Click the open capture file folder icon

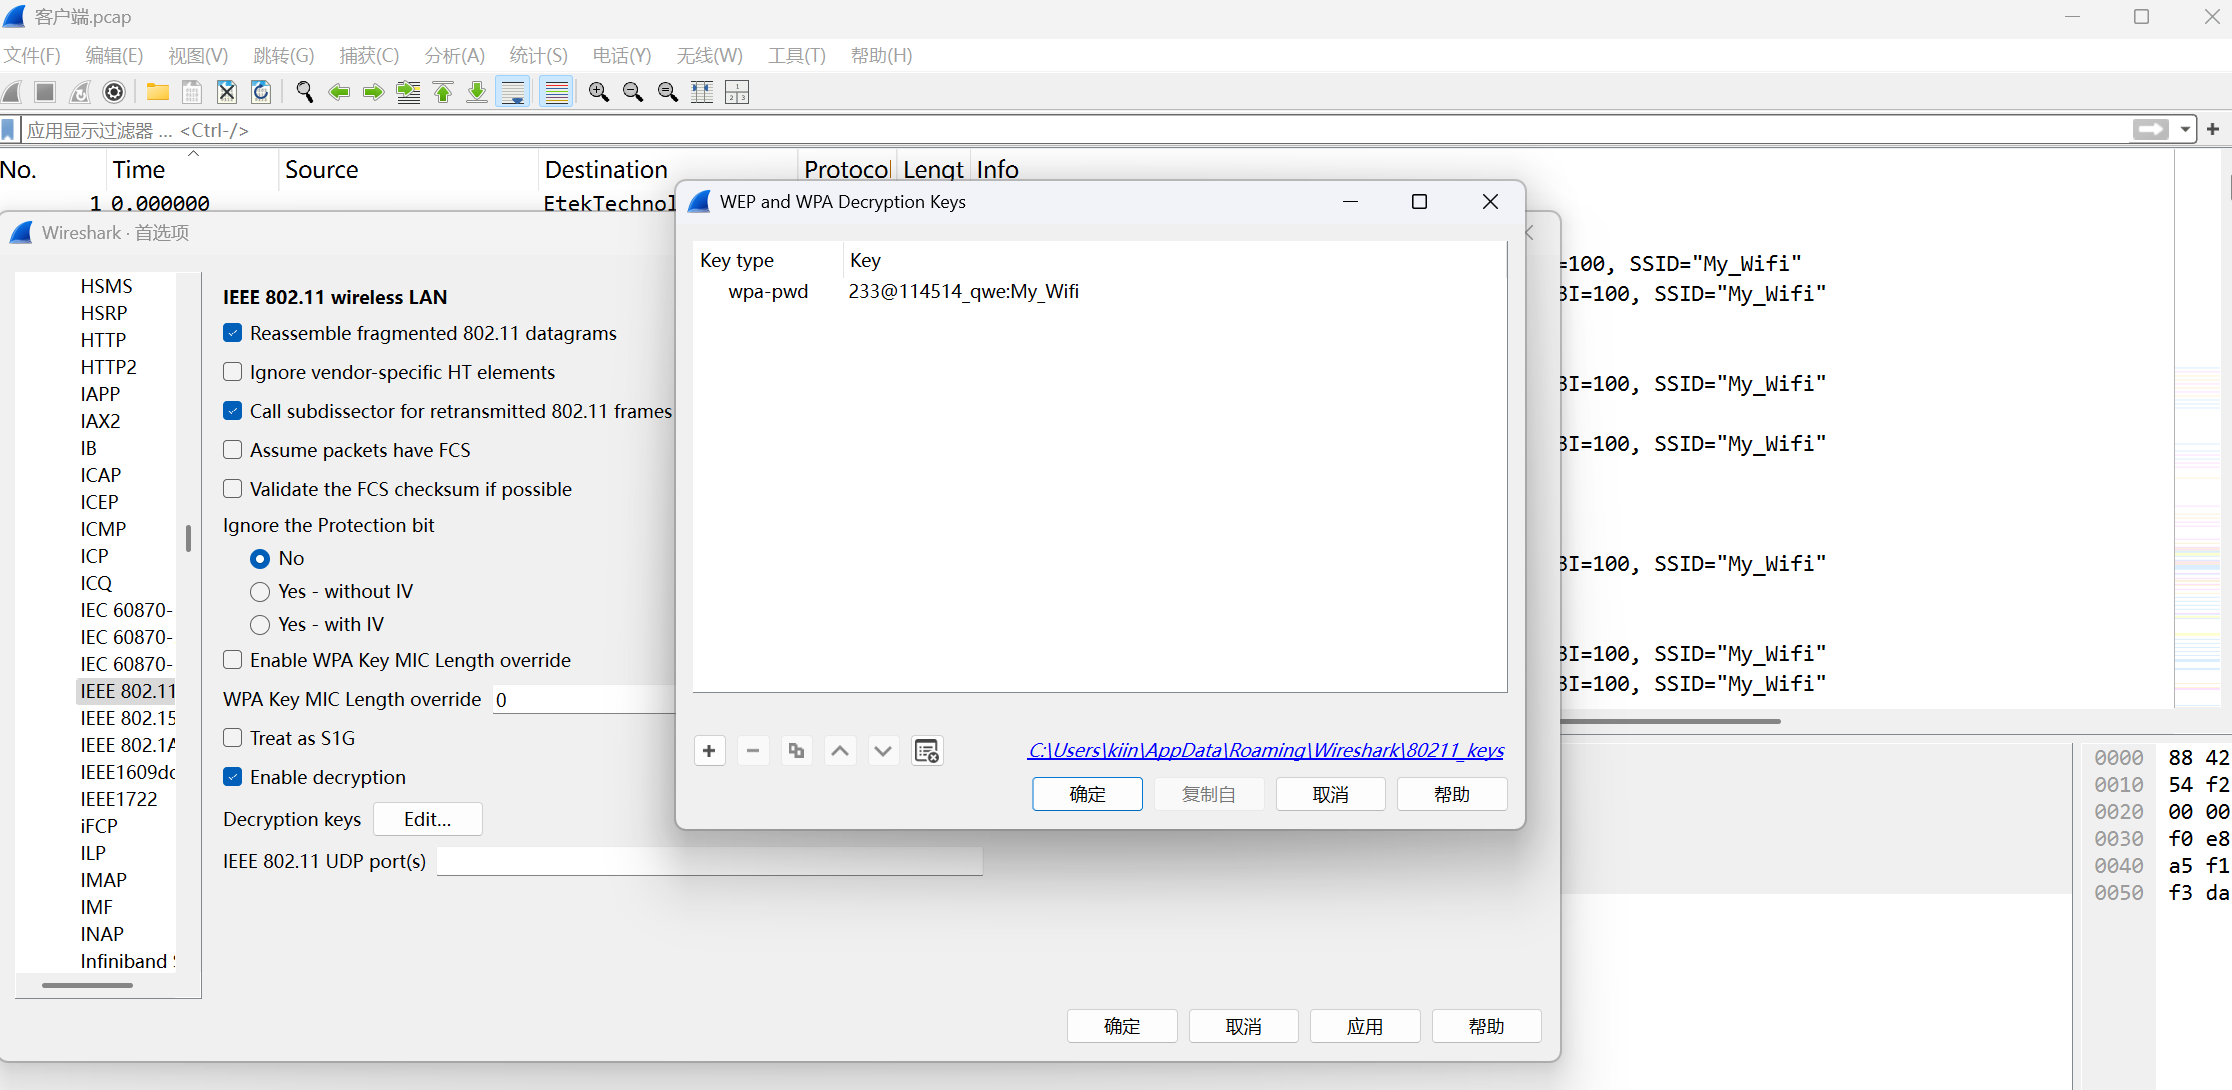pyautogui.click(x=157, y=92)
